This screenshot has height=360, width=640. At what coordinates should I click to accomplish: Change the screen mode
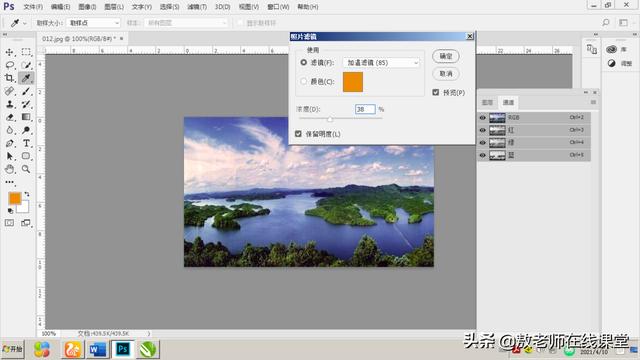click(26, 223)
